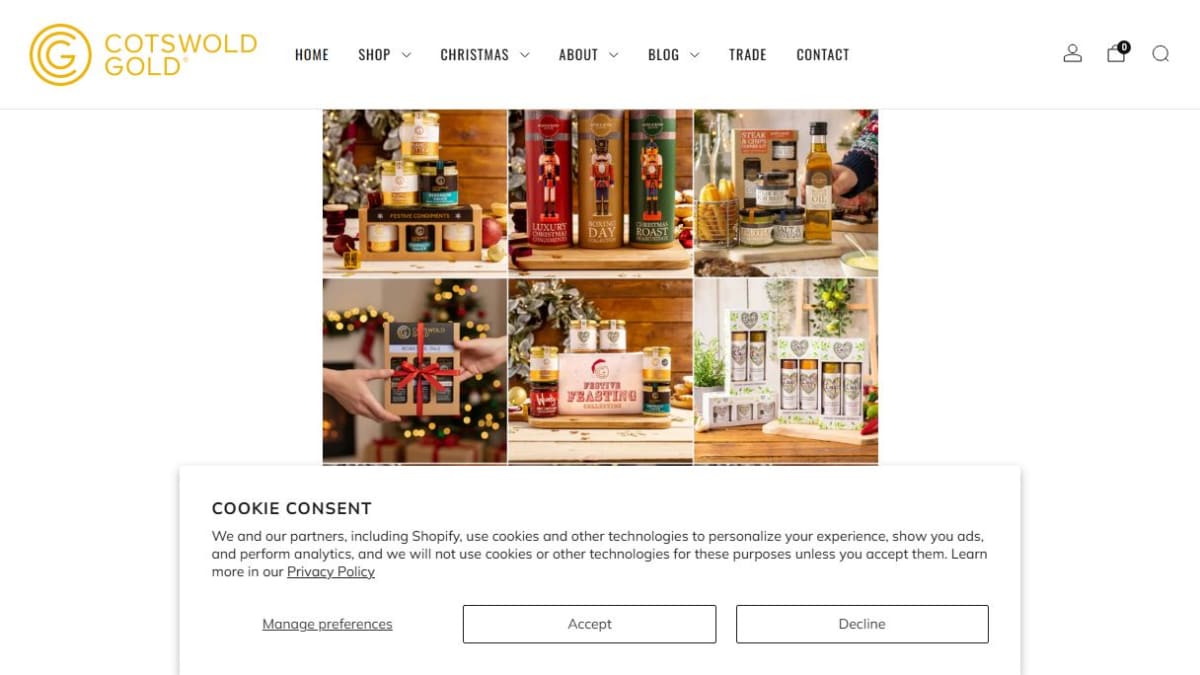The image size is (1200, 675).
Task: Expand the Shop dropdown menu
Action: tap(384, 55)
